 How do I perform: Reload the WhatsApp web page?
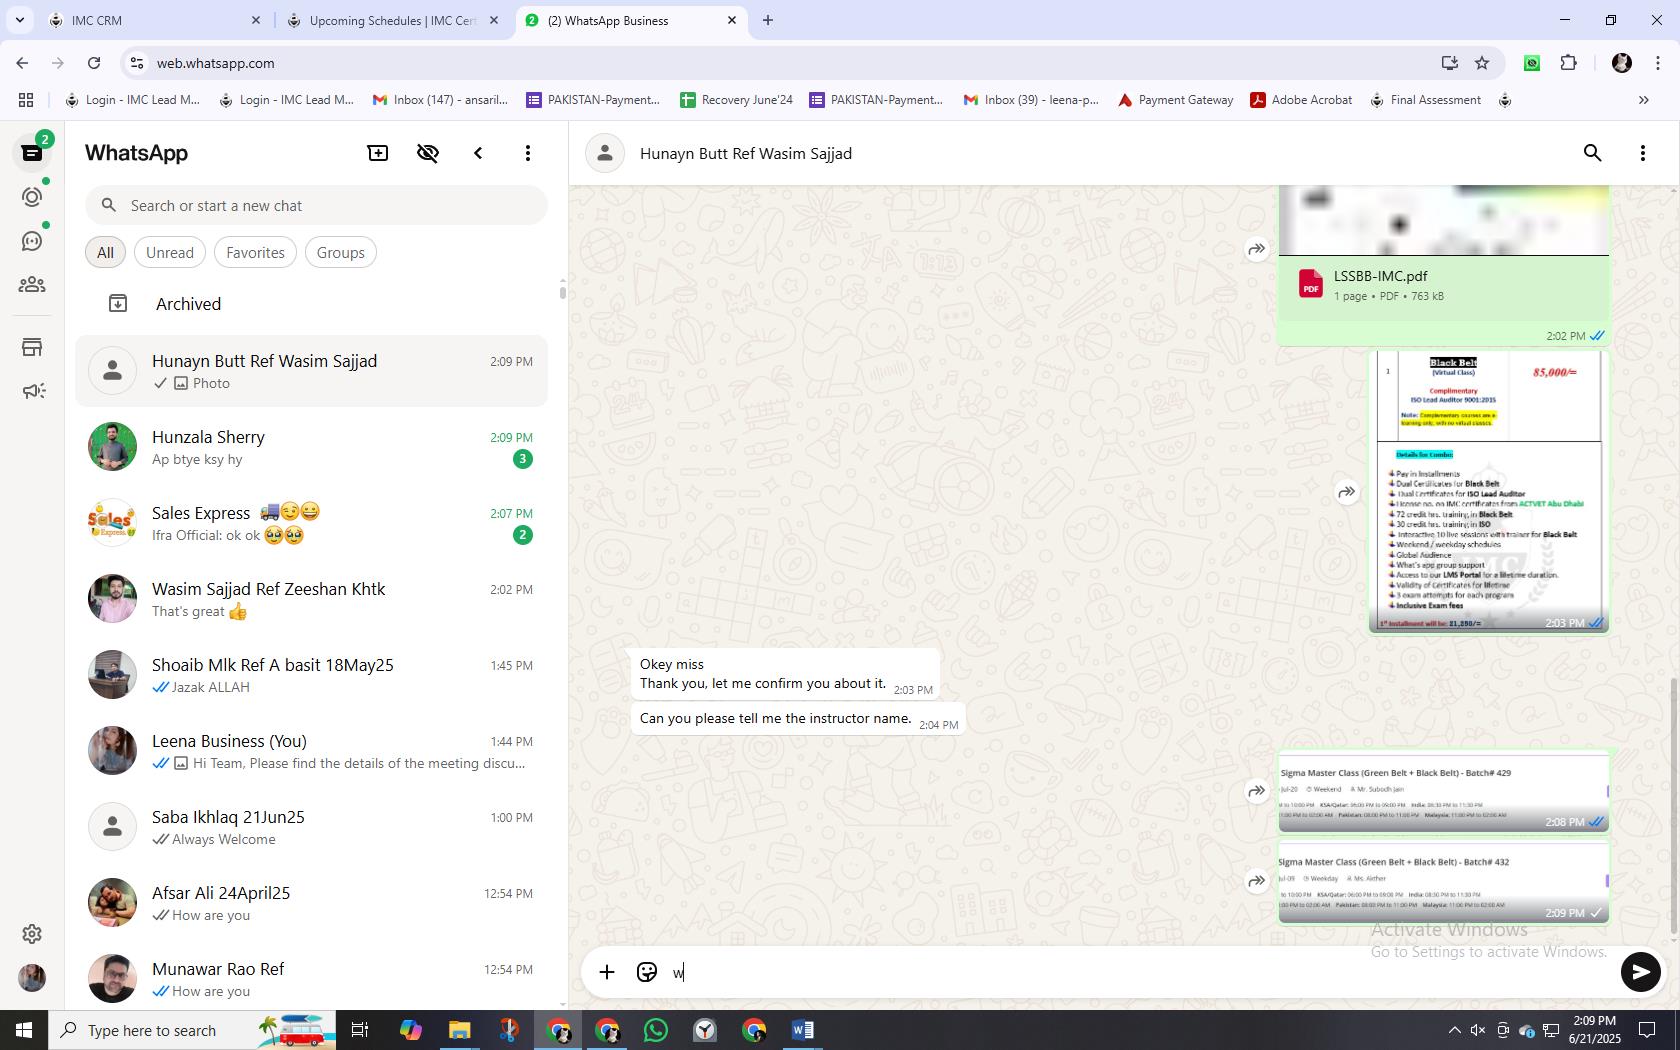pyautogui.click(x=94, y=63)
